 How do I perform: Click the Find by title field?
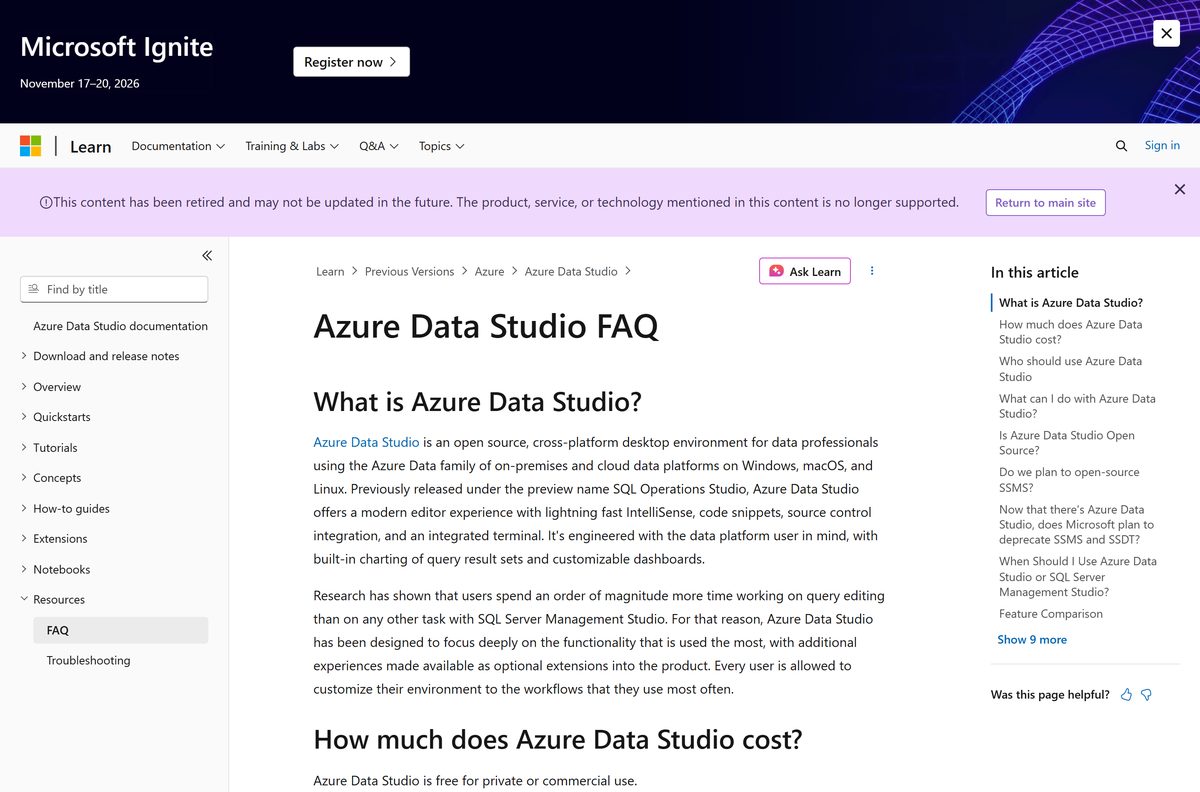114,289
